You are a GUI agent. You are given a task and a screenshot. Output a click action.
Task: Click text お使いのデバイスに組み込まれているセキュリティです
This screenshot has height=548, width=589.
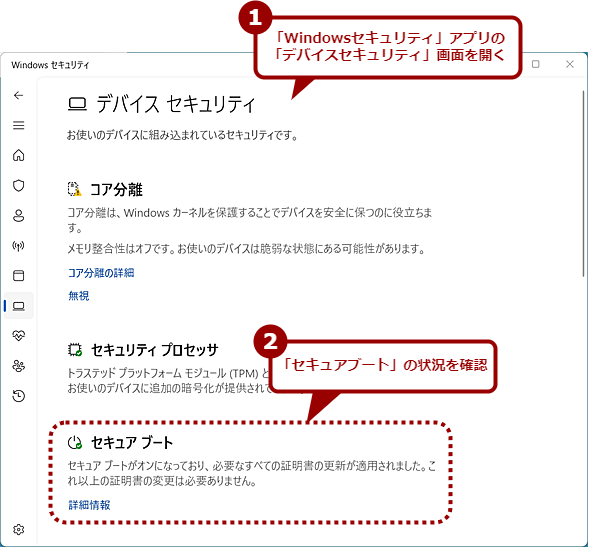[182, 135]
